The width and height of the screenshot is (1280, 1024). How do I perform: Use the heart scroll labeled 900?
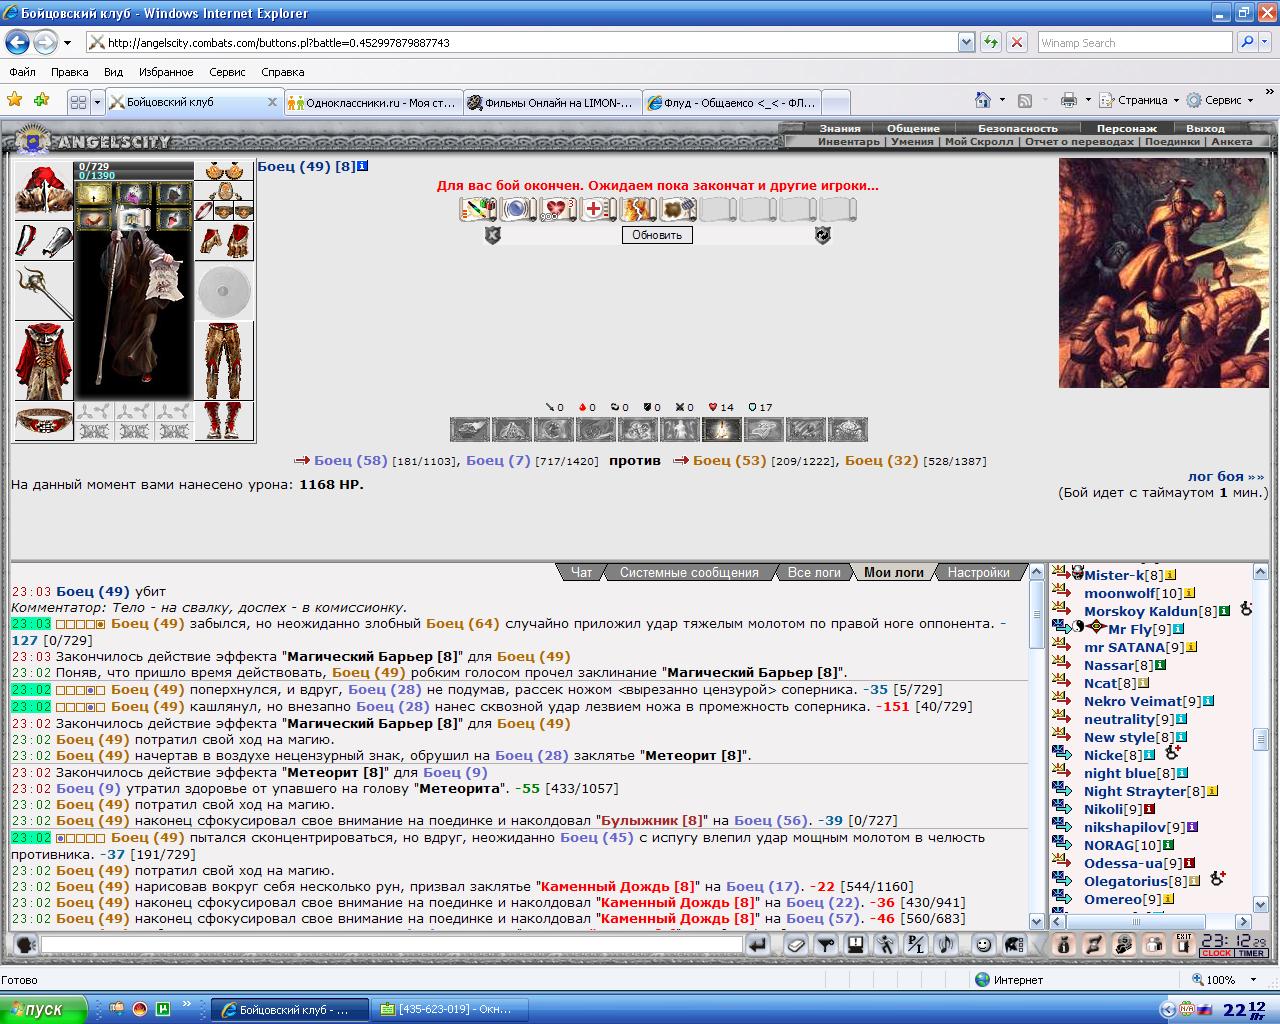coord(557,209)
